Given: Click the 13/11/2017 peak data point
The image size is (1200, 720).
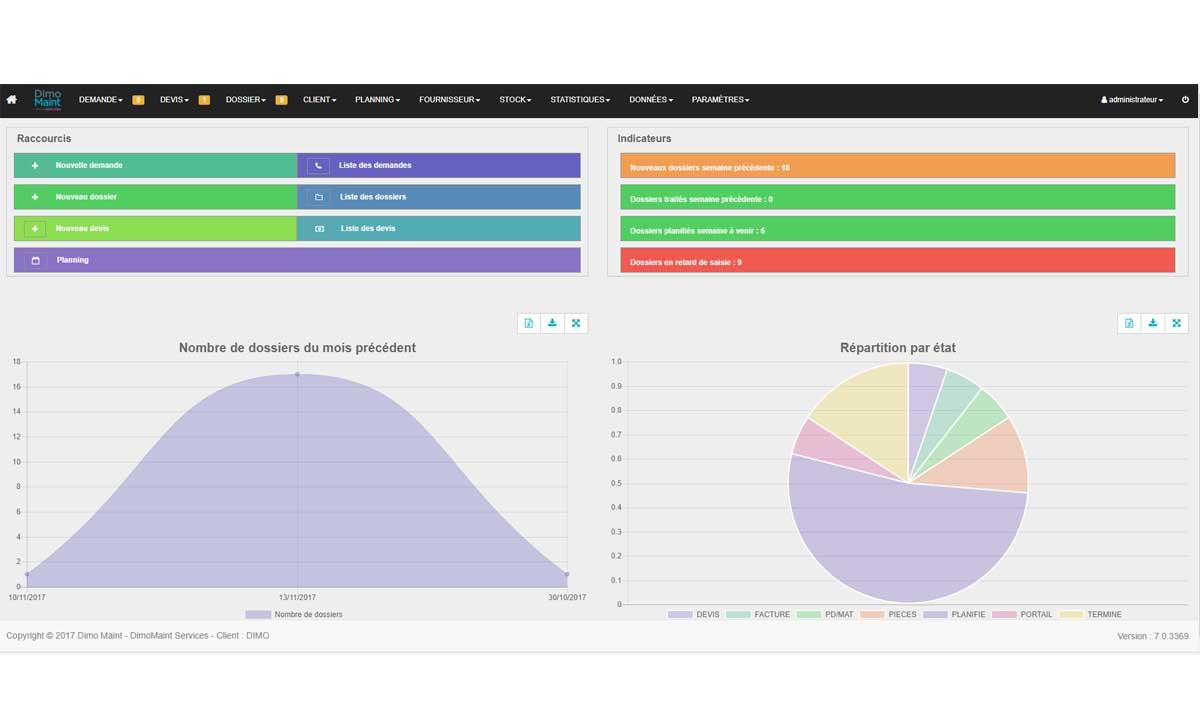Looking at the screenshot, I should [297, 374].
